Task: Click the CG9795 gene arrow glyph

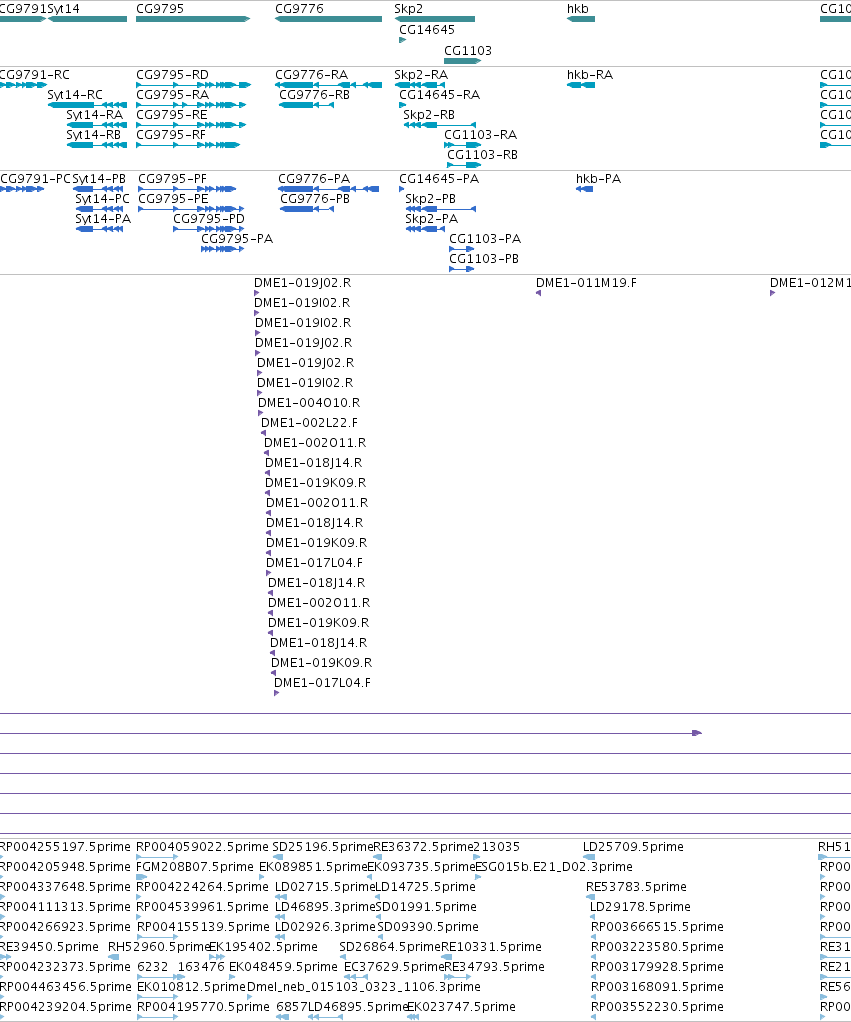Action: point(193,19)
